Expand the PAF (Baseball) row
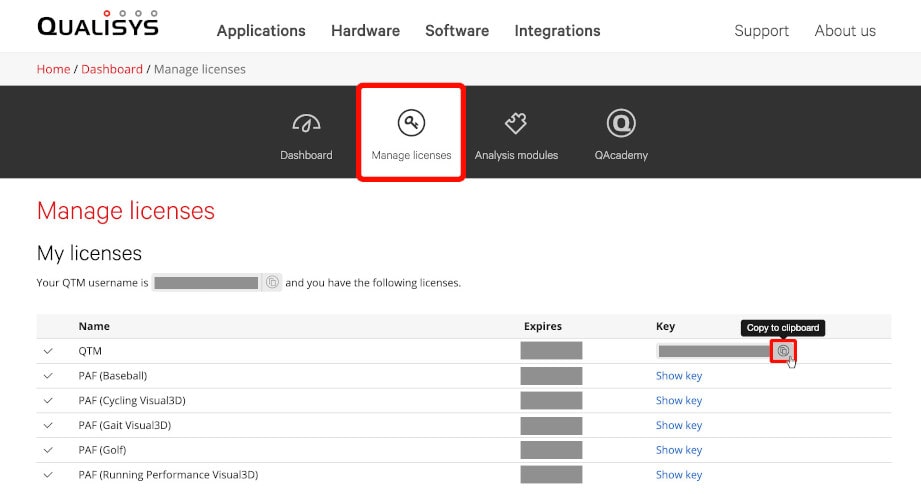 [48, 376]
